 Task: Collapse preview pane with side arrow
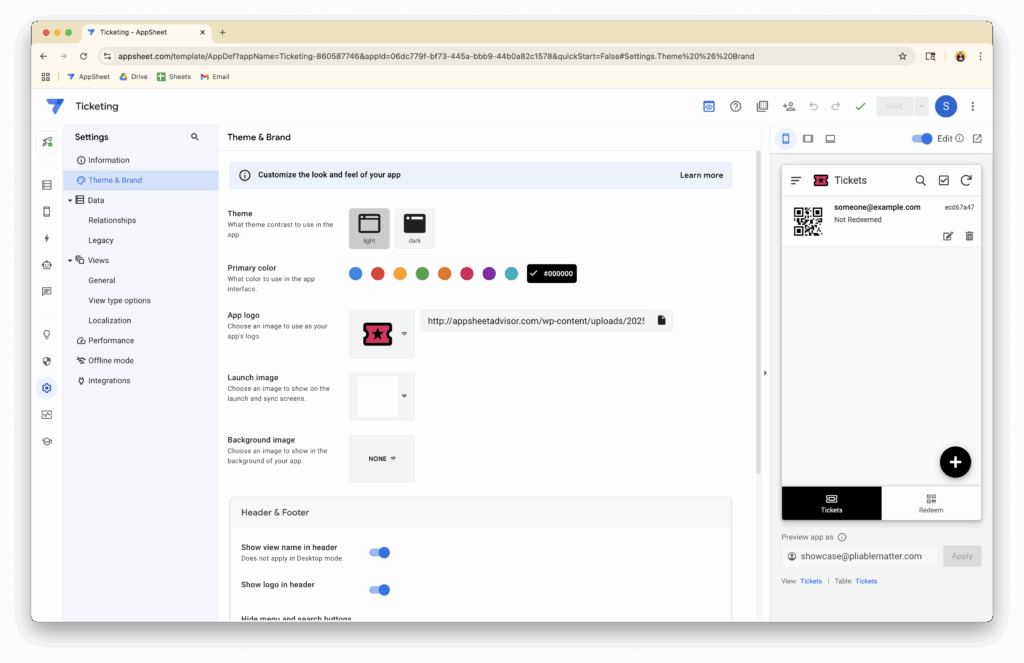pos(765,373)
